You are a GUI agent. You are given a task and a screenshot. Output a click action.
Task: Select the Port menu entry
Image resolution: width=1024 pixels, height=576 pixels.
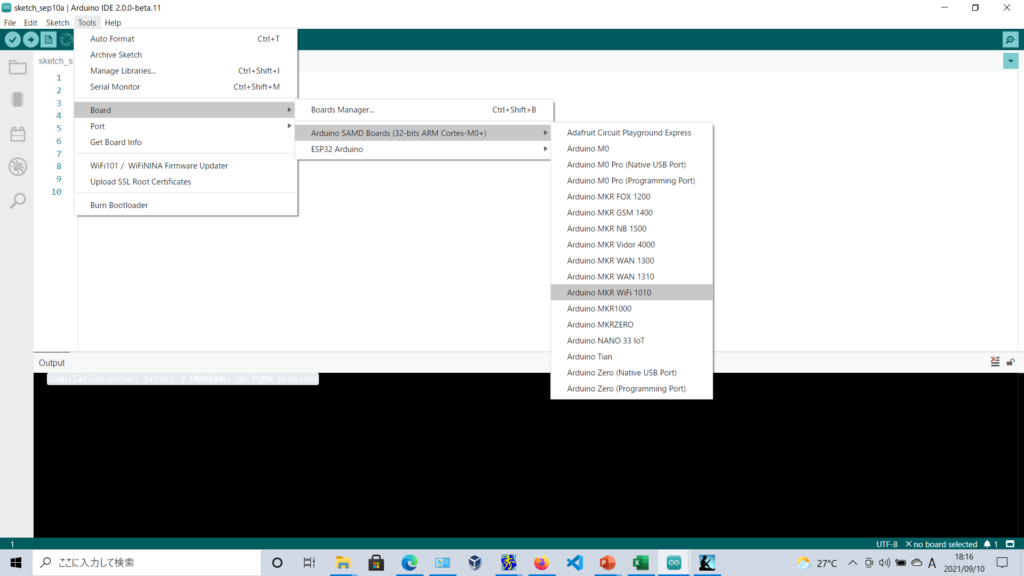(185, 126)
